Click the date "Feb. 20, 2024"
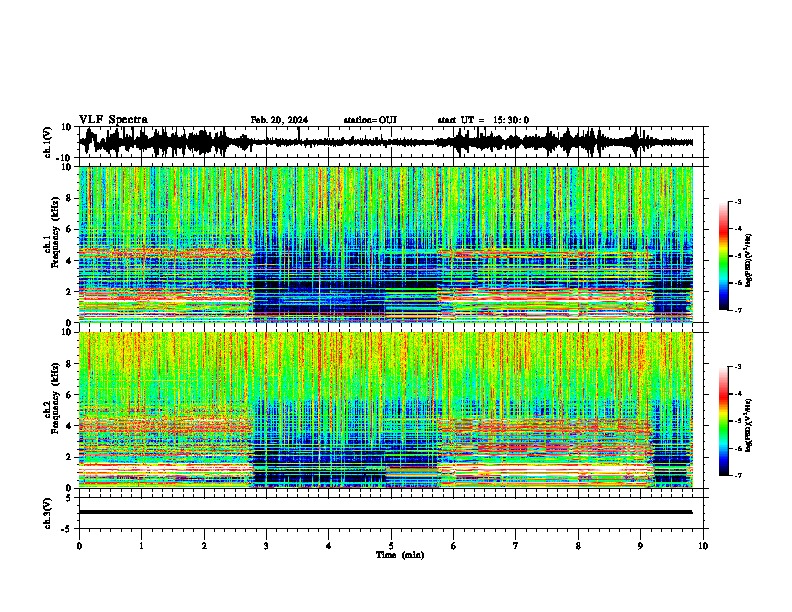 click(x=279, y=120)
